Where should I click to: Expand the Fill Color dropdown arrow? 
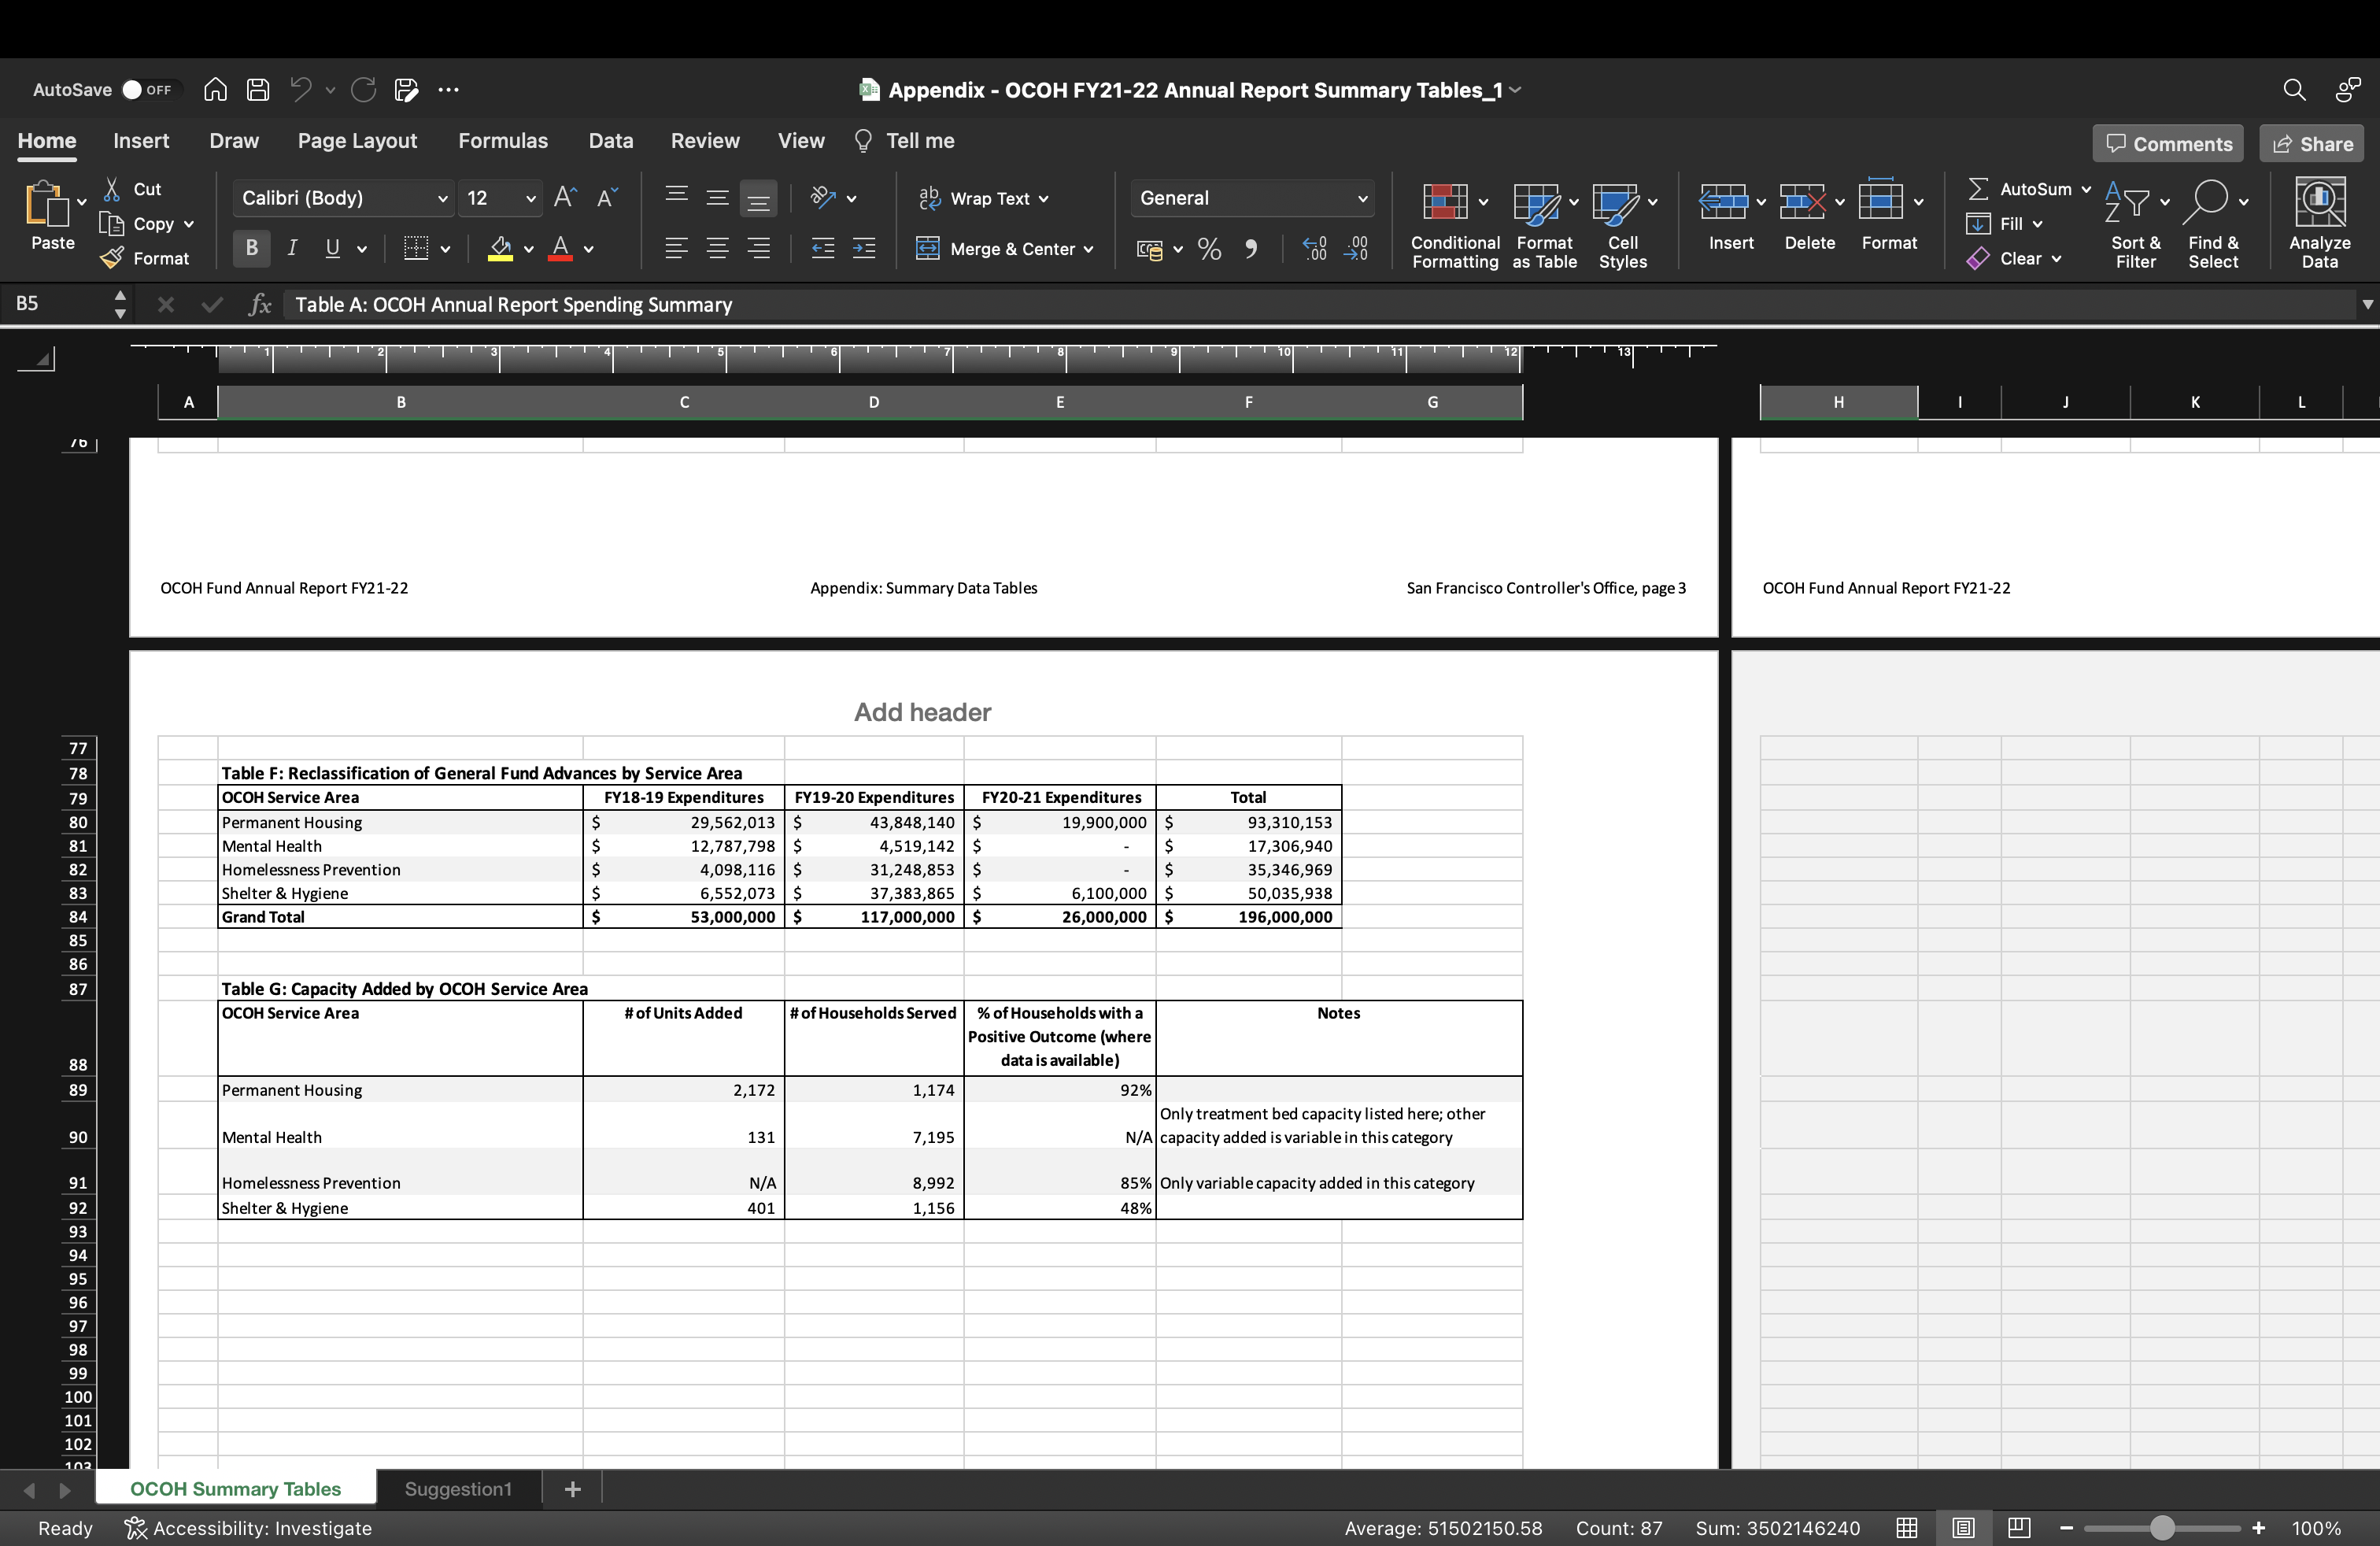coord(529,249)
